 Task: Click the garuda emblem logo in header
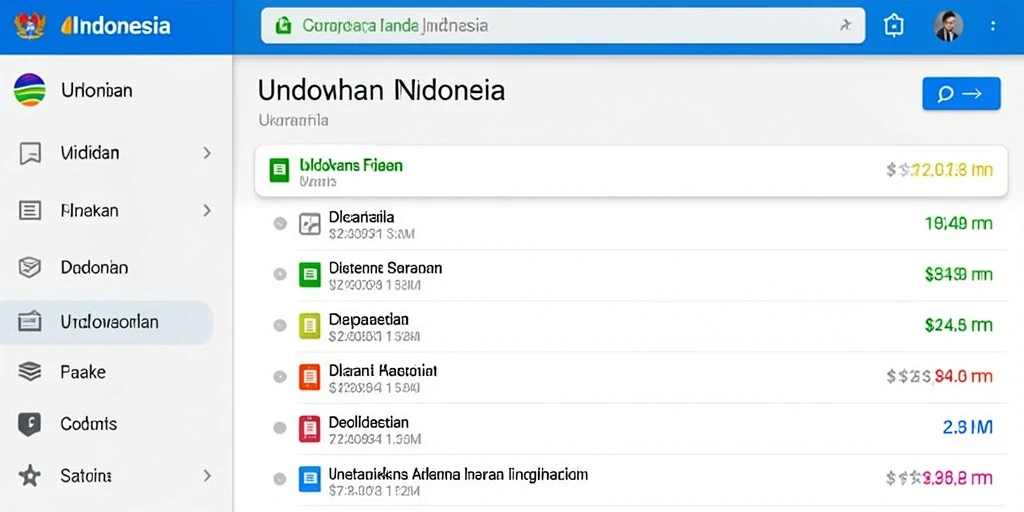[x=30, y=25]
